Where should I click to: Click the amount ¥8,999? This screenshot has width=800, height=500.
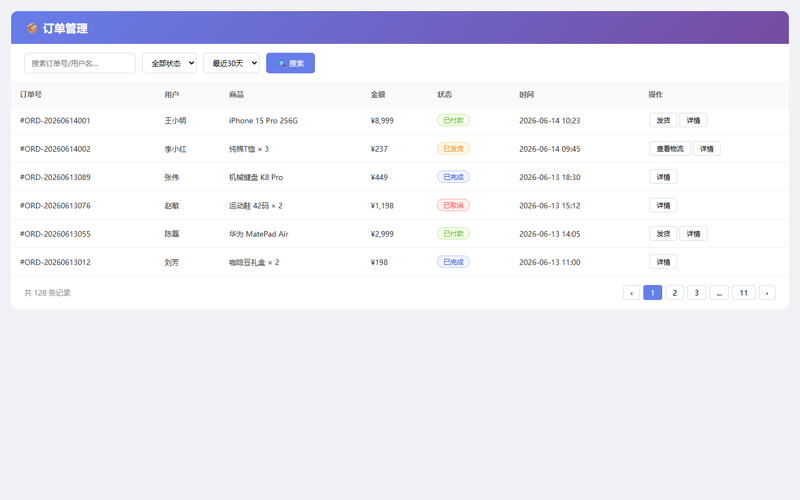click(382, 120)
